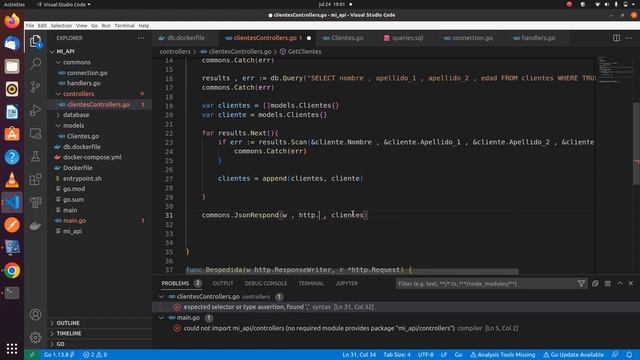Image resolution: width=640 pixels, height=360 pixels.
Task: Open Run and Debug view
Action: [36, 110]
